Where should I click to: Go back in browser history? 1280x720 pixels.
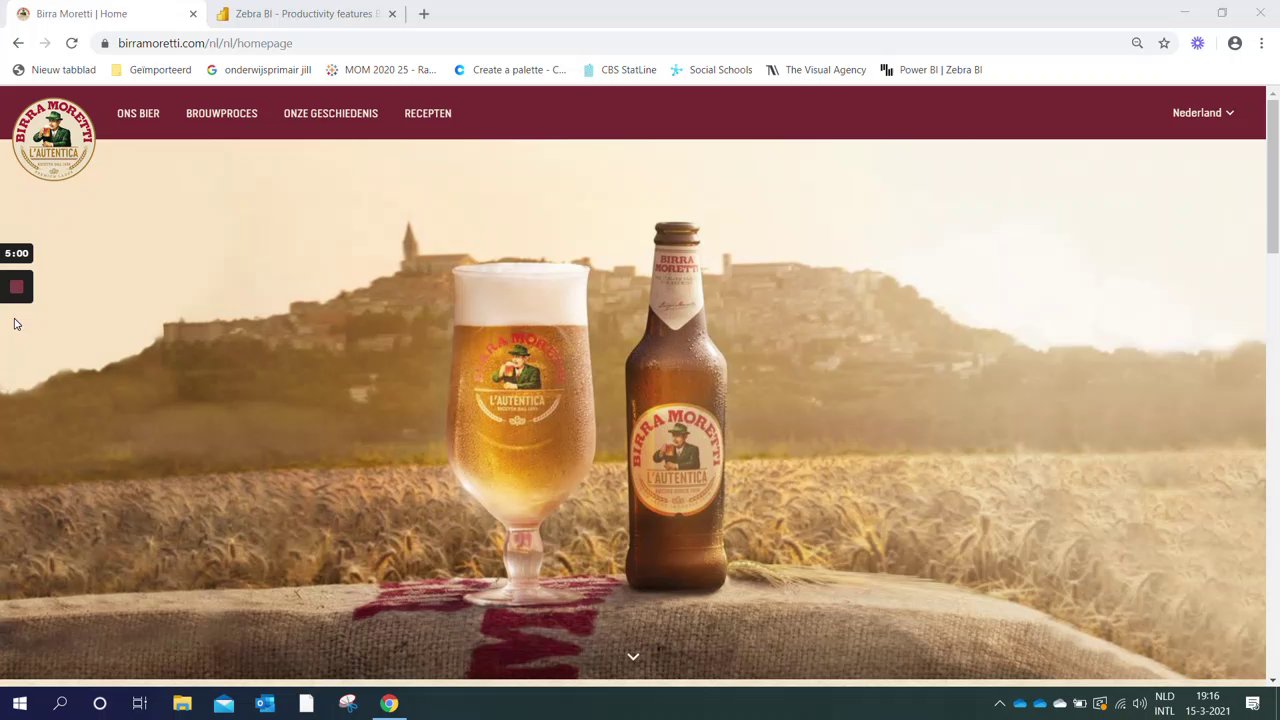click(x=18, y=43)
